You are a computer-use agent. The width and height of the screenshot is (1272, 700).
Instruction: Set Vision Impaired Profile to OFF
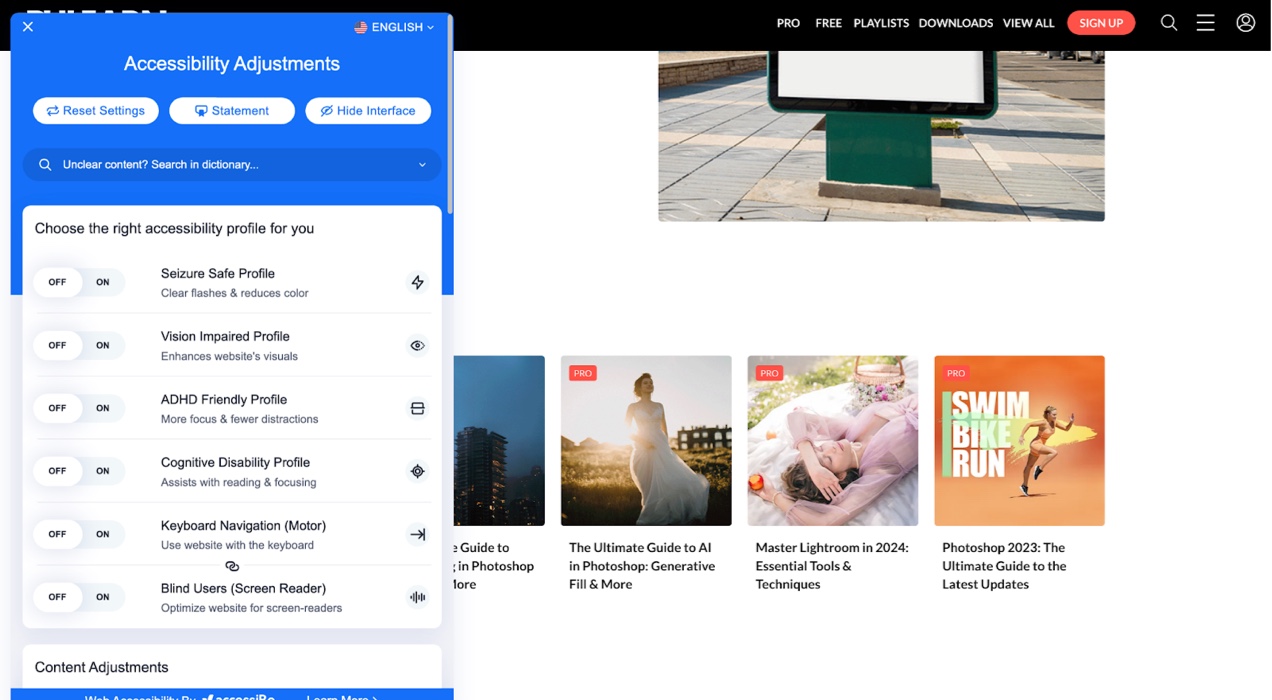57,345
